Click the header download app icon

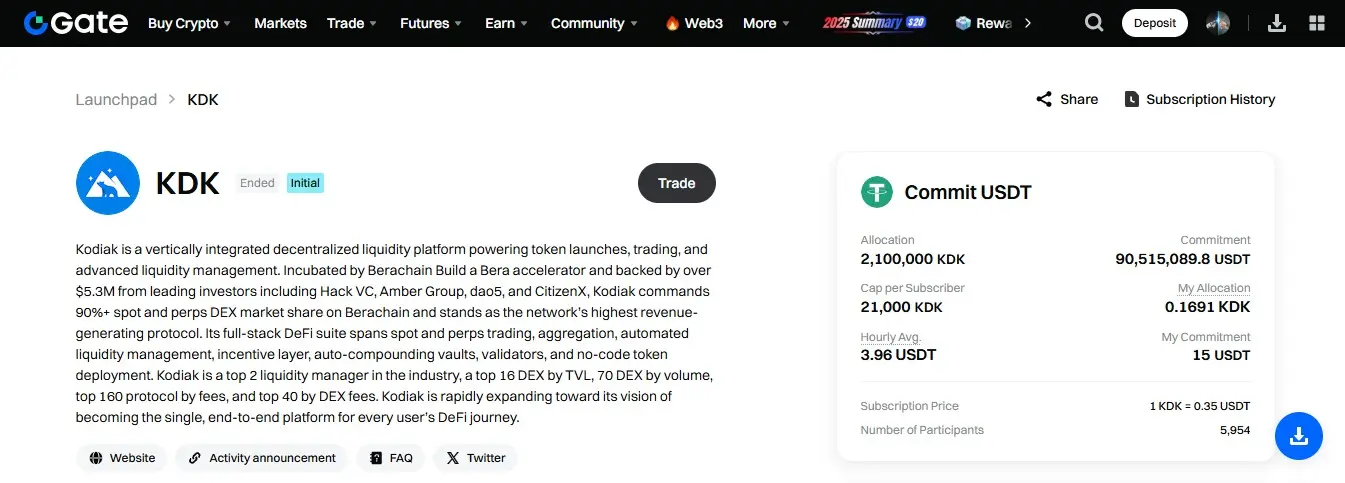click(1276, 23)
